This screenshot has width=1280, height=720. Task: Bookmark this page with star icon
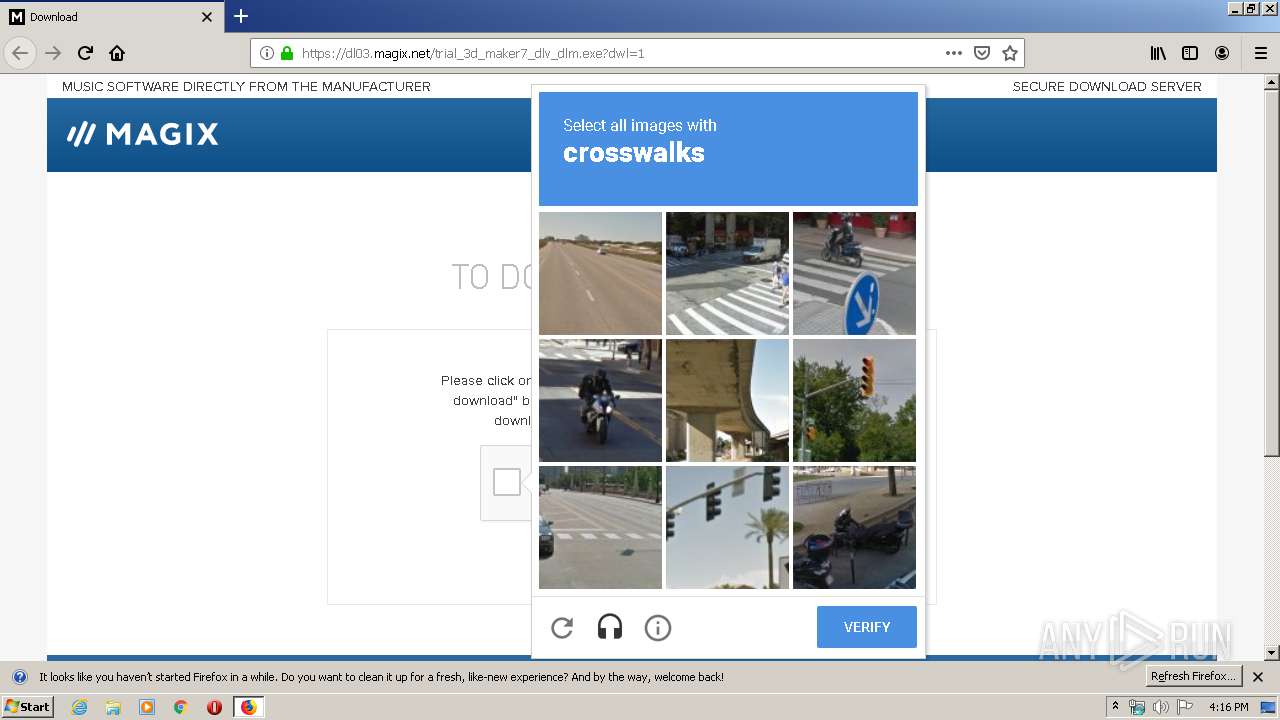tap(1010, 53)
